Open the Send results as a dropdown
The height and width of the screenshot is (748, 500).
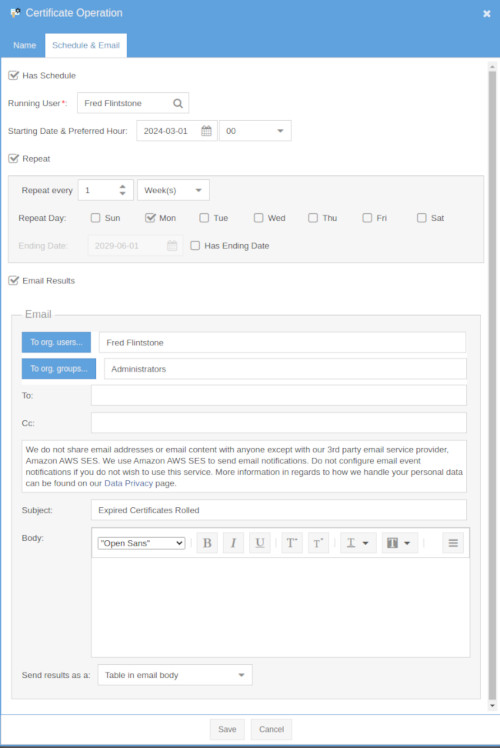coord(175,675)
